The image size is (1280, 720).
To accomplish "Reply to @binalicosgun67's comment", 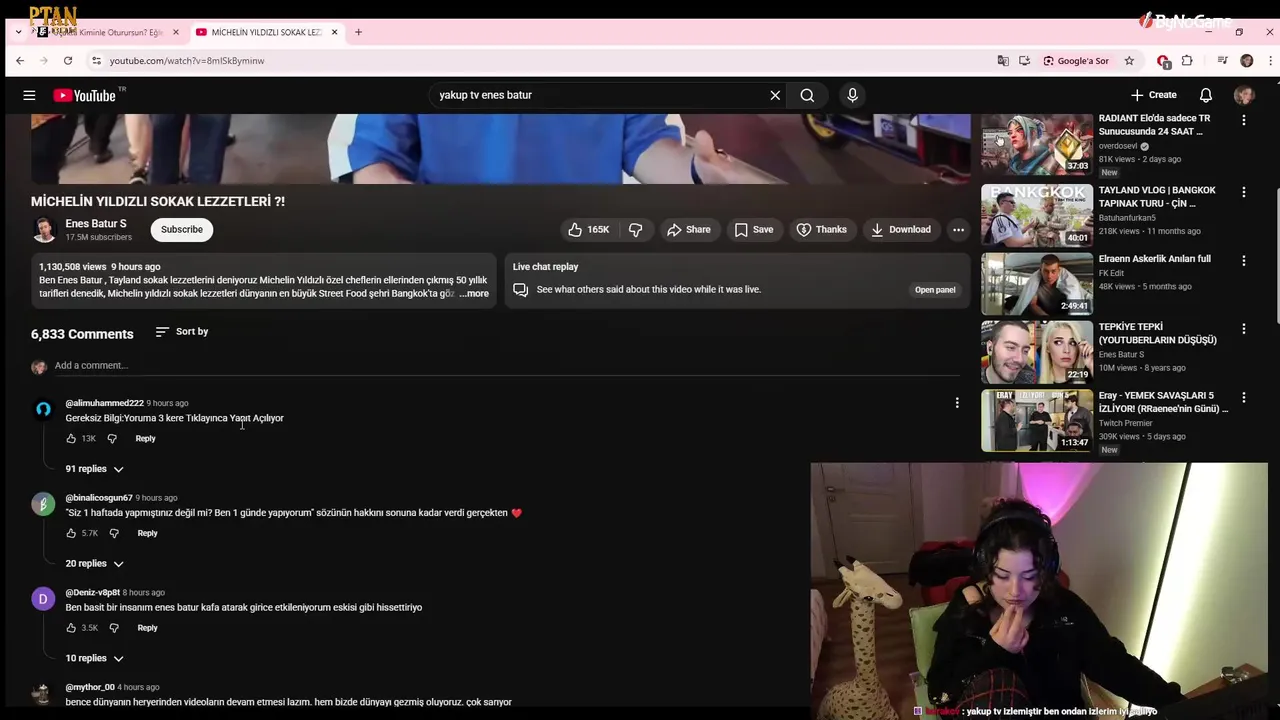I will [147, 534].
